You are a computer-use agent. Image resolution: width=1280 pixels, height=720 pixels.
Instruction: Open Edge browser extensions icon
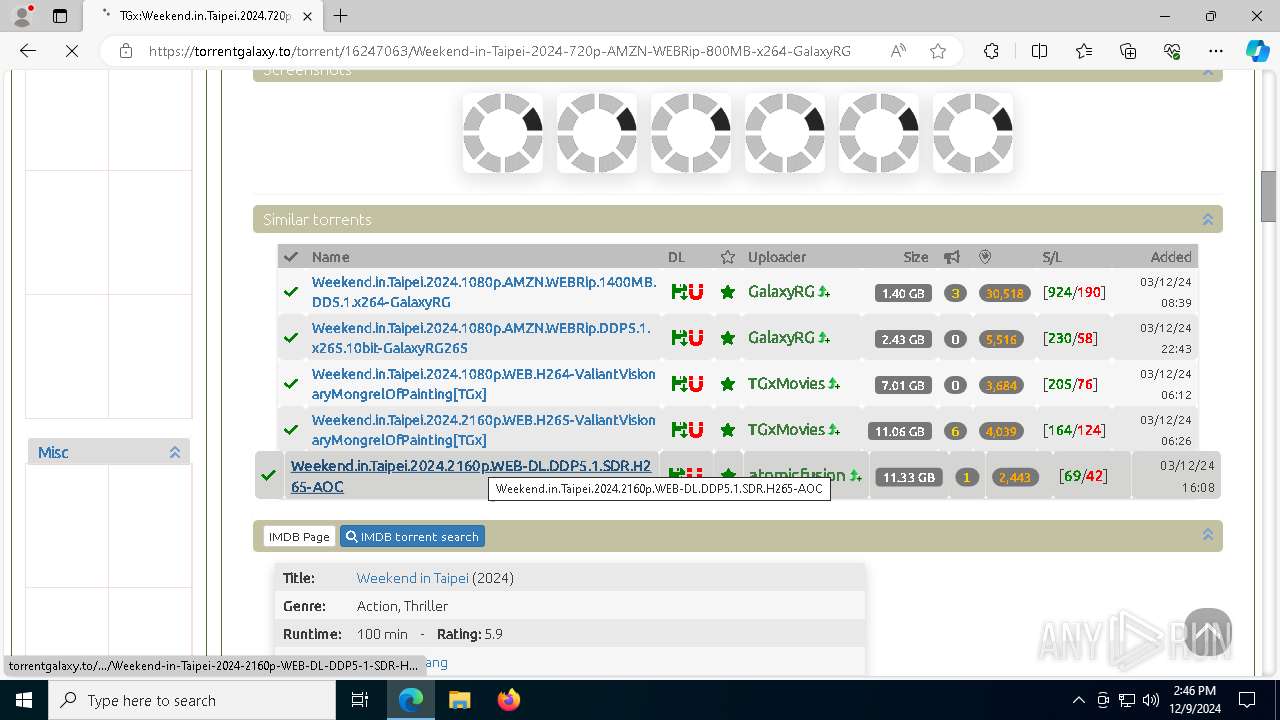[x=991, y=51]
